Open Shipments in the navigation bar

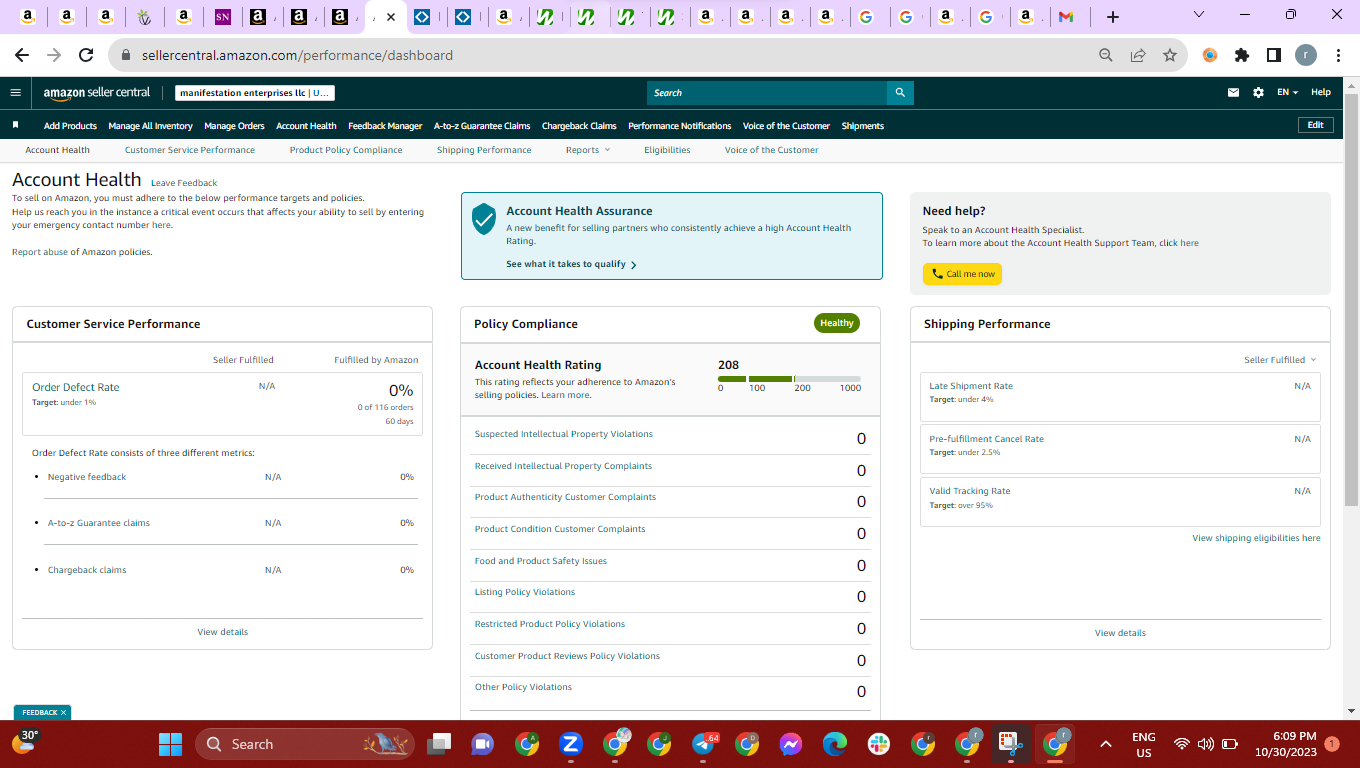pos(863,126)
